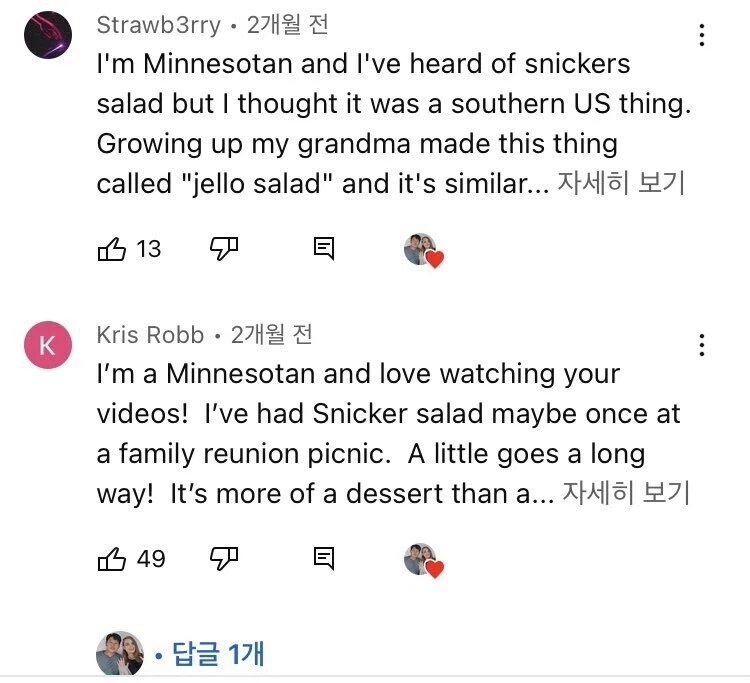The width and height of the screenshot is (750, 683).
Task: Like Kris Robb's comment with thumbs up
Action: 111,559
